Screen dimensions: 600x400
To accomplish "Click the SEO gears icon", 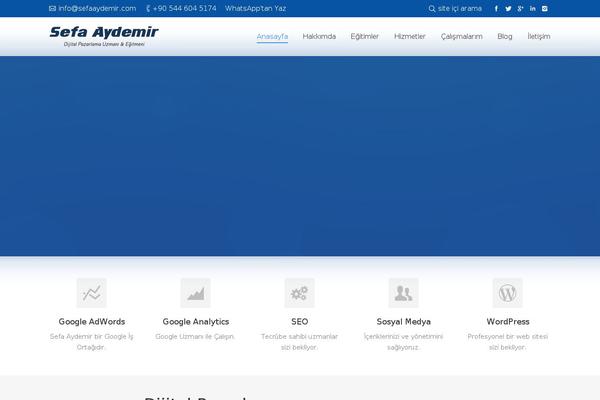I will click(300, 293).
